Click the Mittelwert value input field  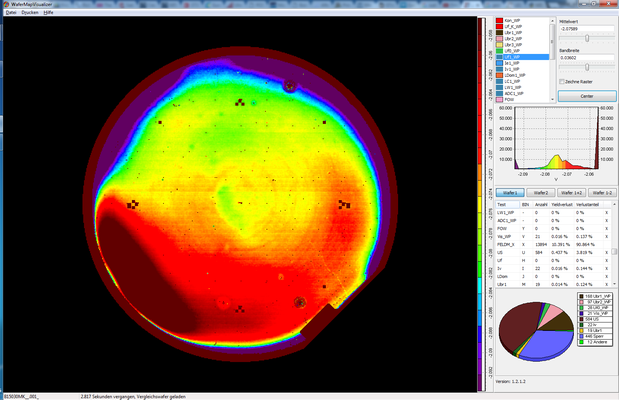[586, 30]
